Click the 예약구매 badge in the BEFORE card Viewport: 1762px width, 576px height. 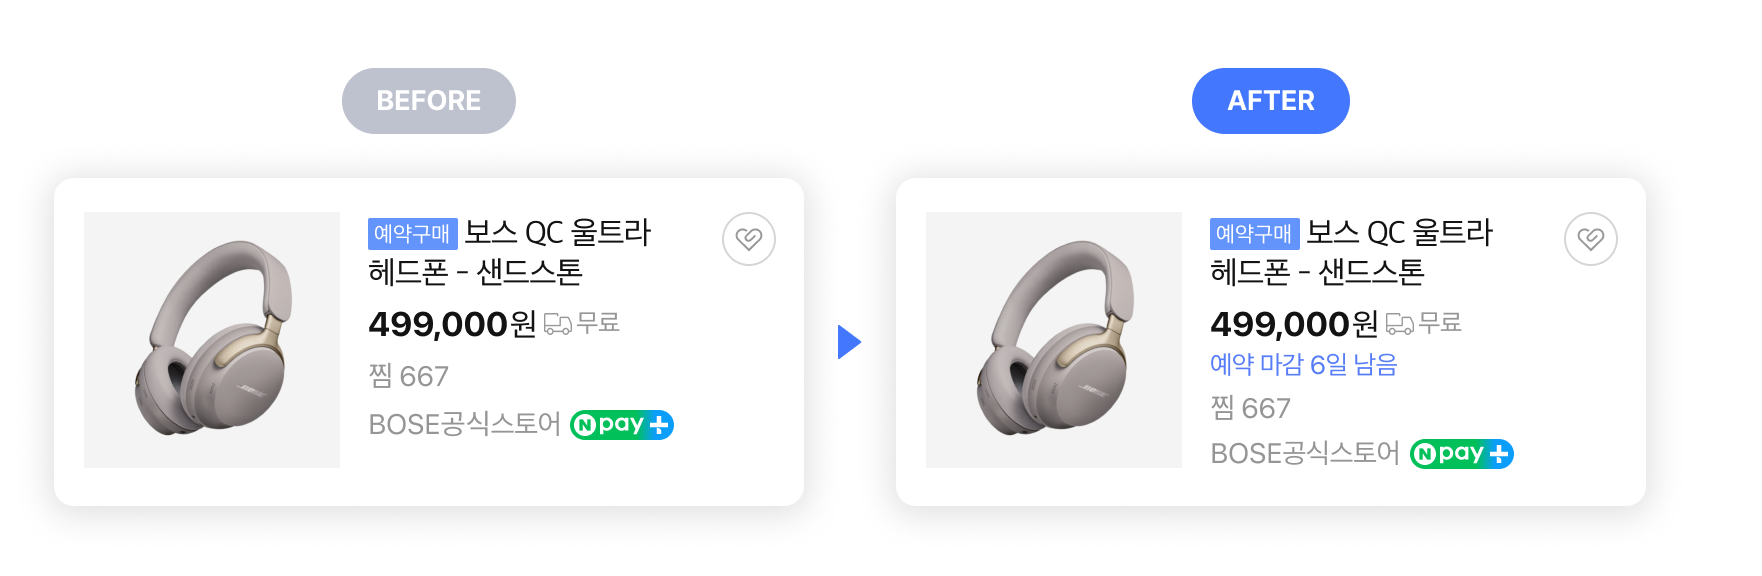413,233
